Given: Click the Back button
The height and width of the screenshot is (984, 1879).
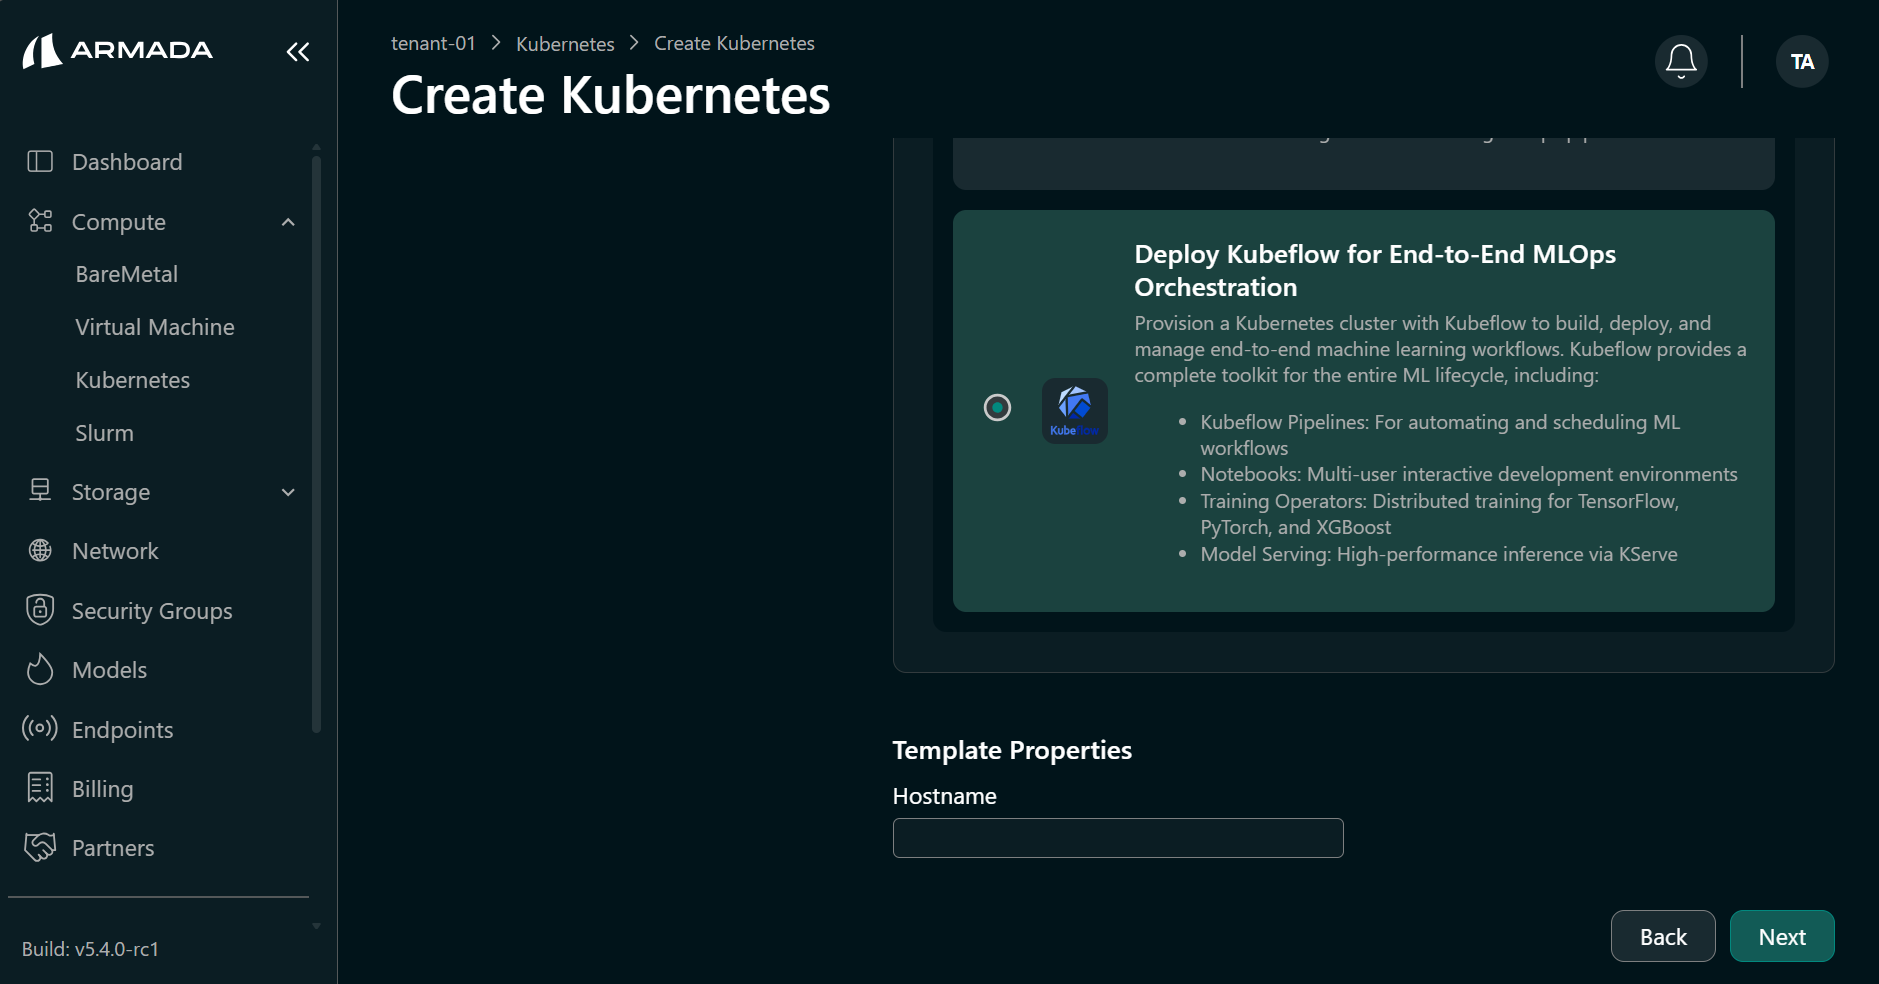Looking at the screenshot, I should (x=1663, y=936).
